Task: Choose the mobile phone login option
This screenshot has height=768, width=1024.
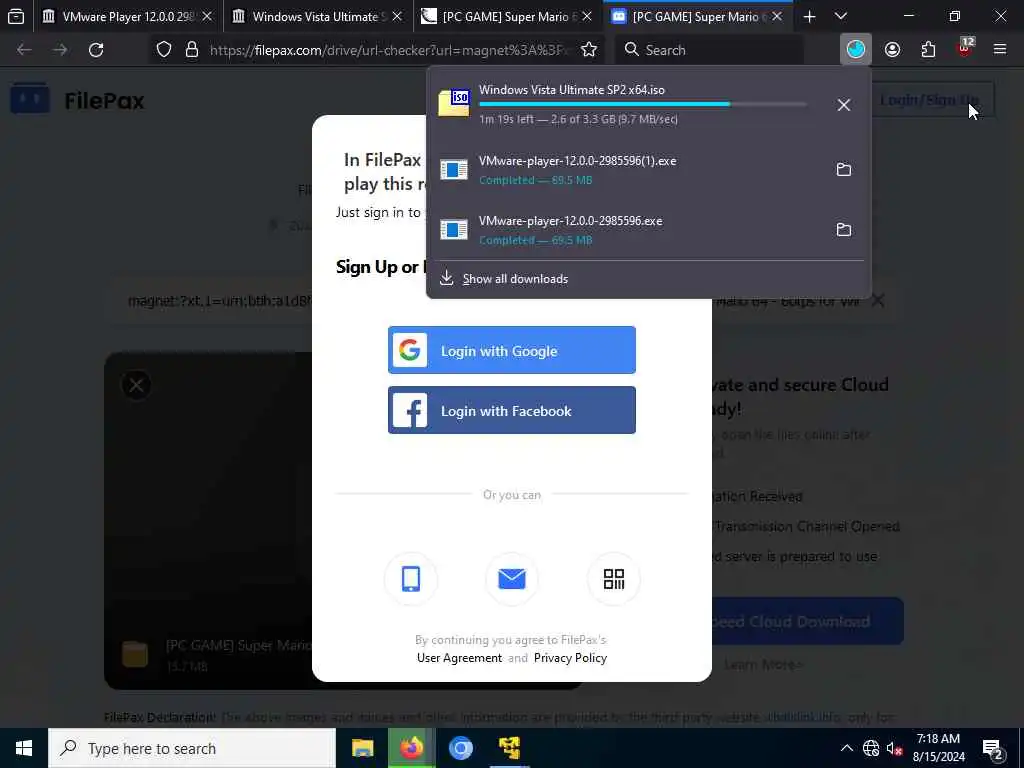Action: 411,579
